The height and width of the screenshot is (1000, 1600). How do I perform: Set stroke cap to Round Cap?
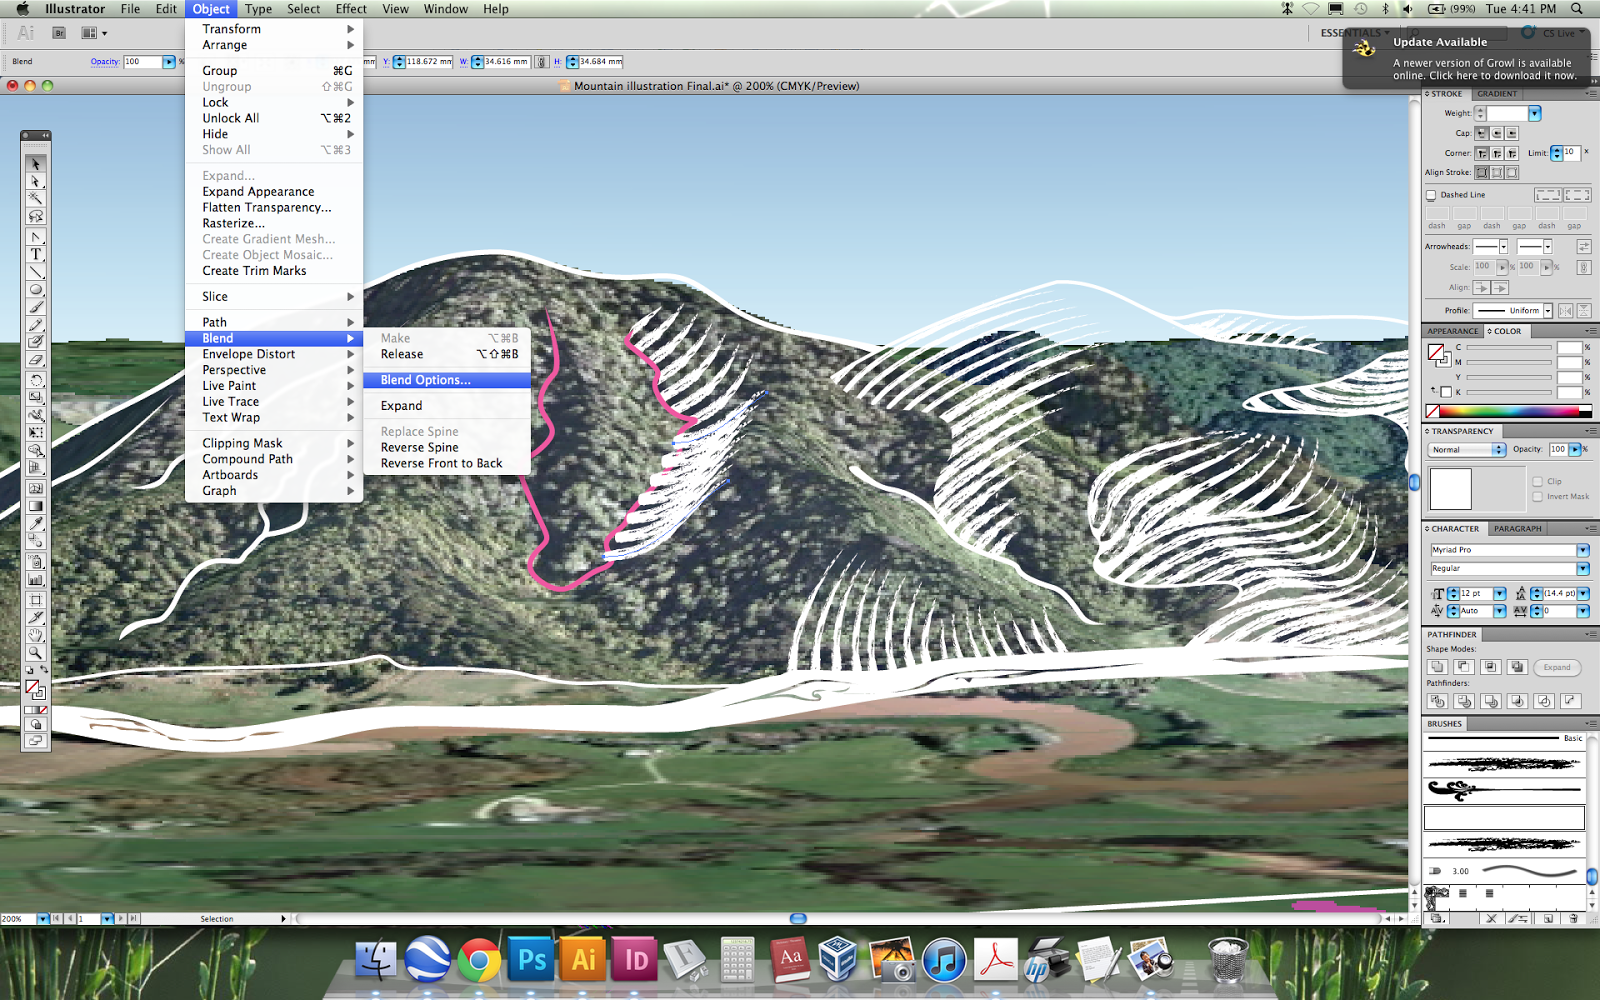[1497, 133]
